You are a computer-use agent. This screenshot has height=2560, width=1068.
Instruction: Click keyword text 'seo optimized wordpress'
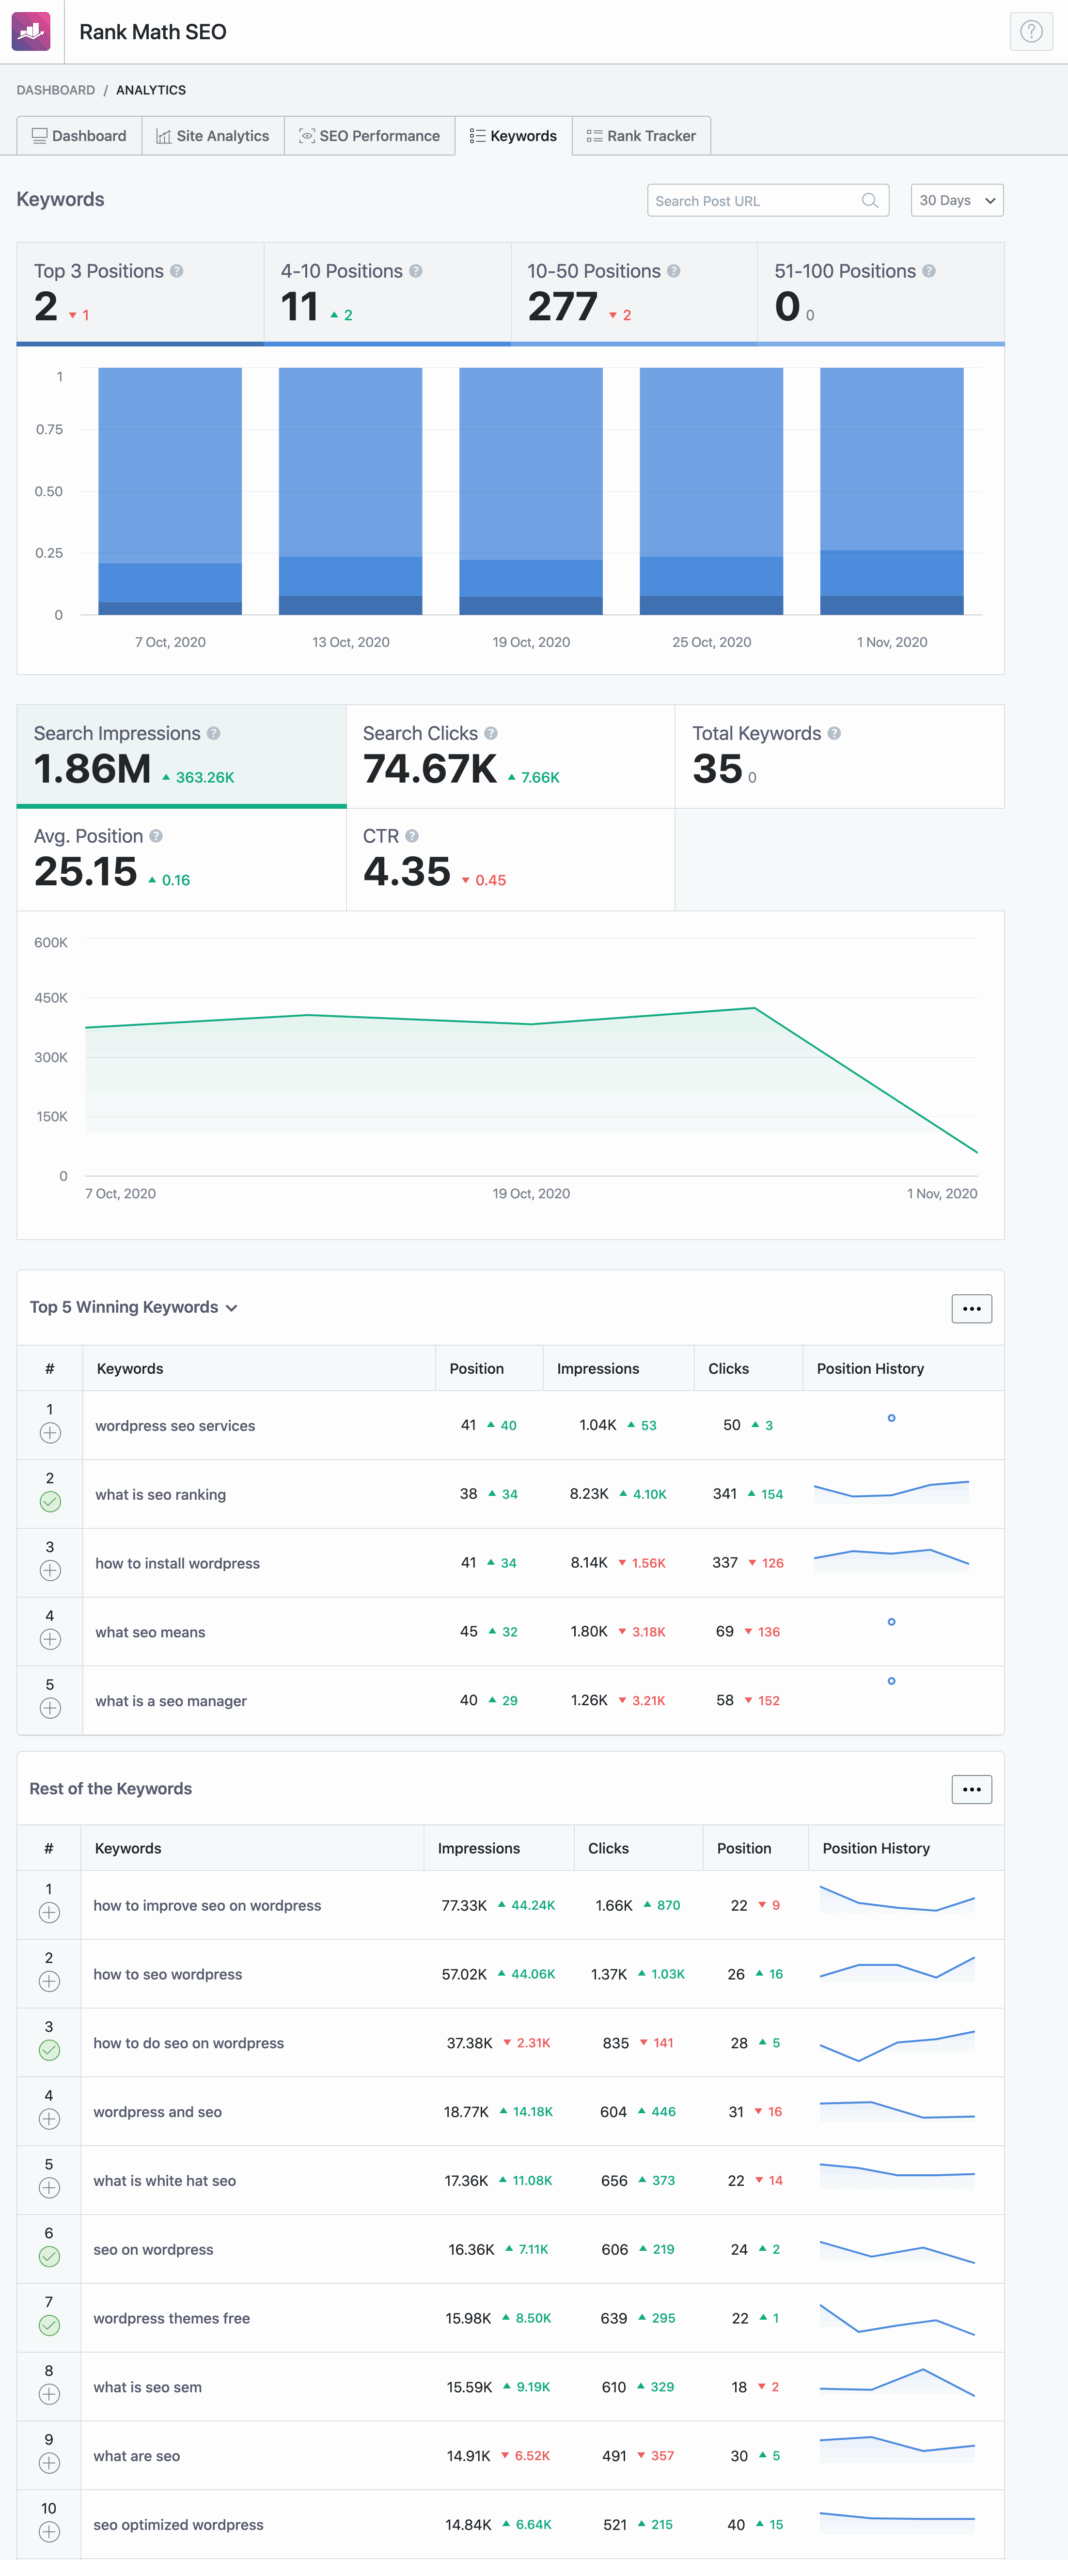[x=178, y=2525]
